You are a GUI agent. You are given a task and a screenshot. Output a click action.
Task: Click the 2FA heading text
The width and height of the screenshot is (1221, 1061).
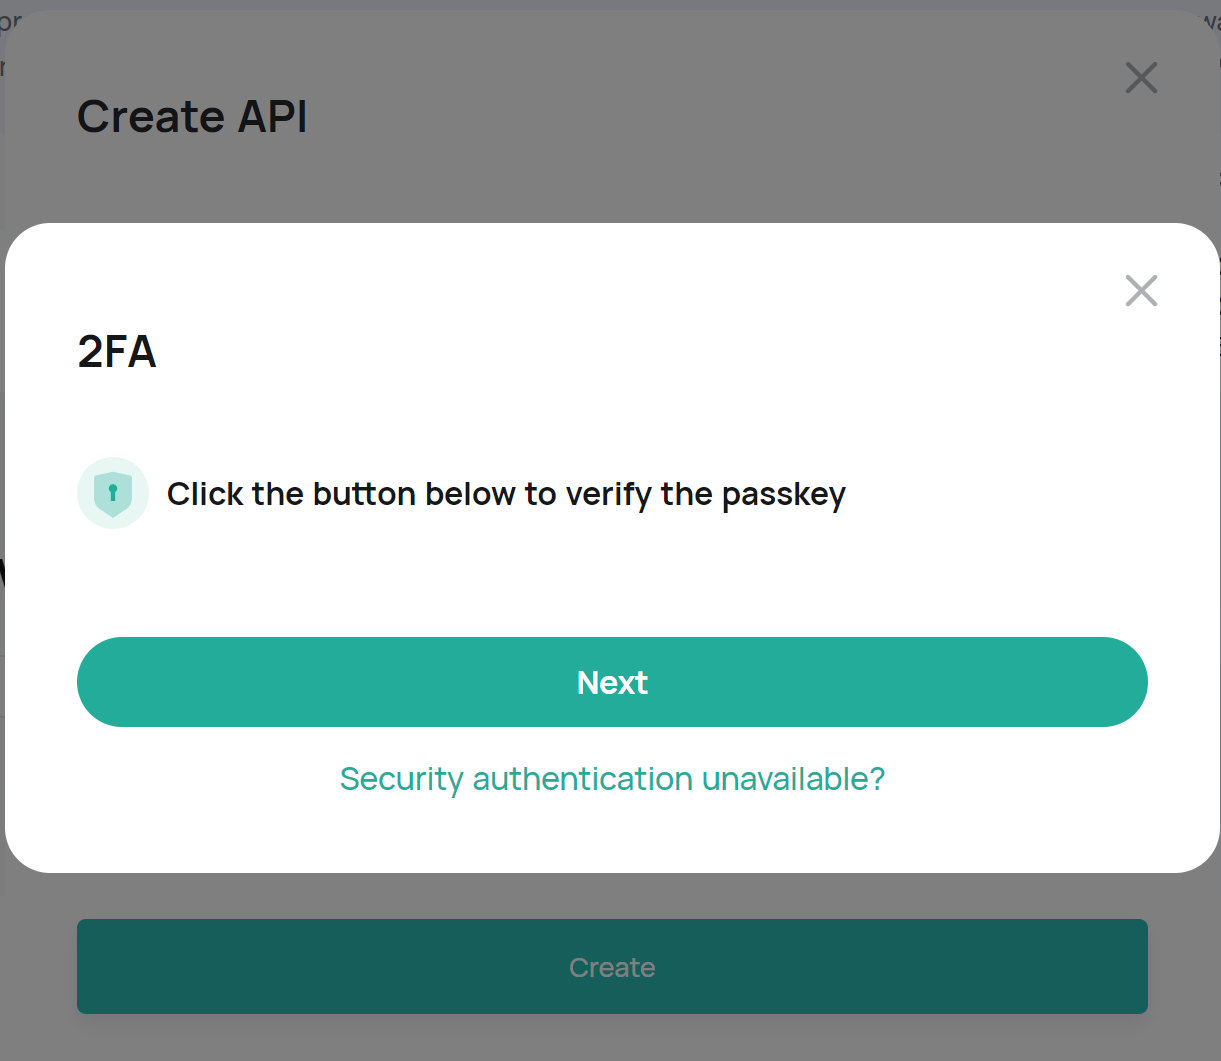coord(117,352)
